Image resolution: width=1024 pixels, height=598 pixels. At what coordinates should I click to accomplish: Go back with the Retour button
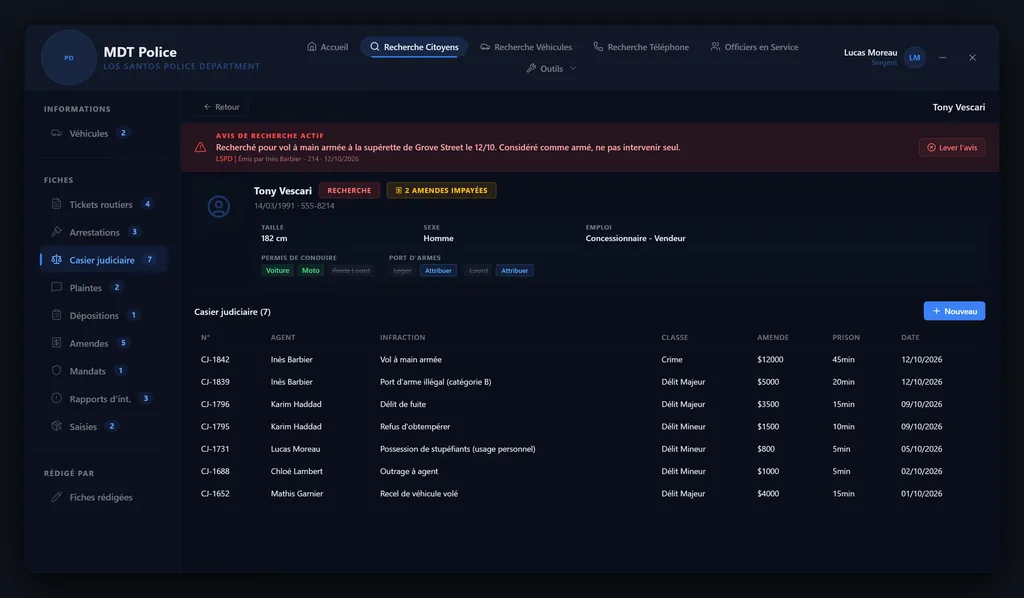click(x=221, y=107)
